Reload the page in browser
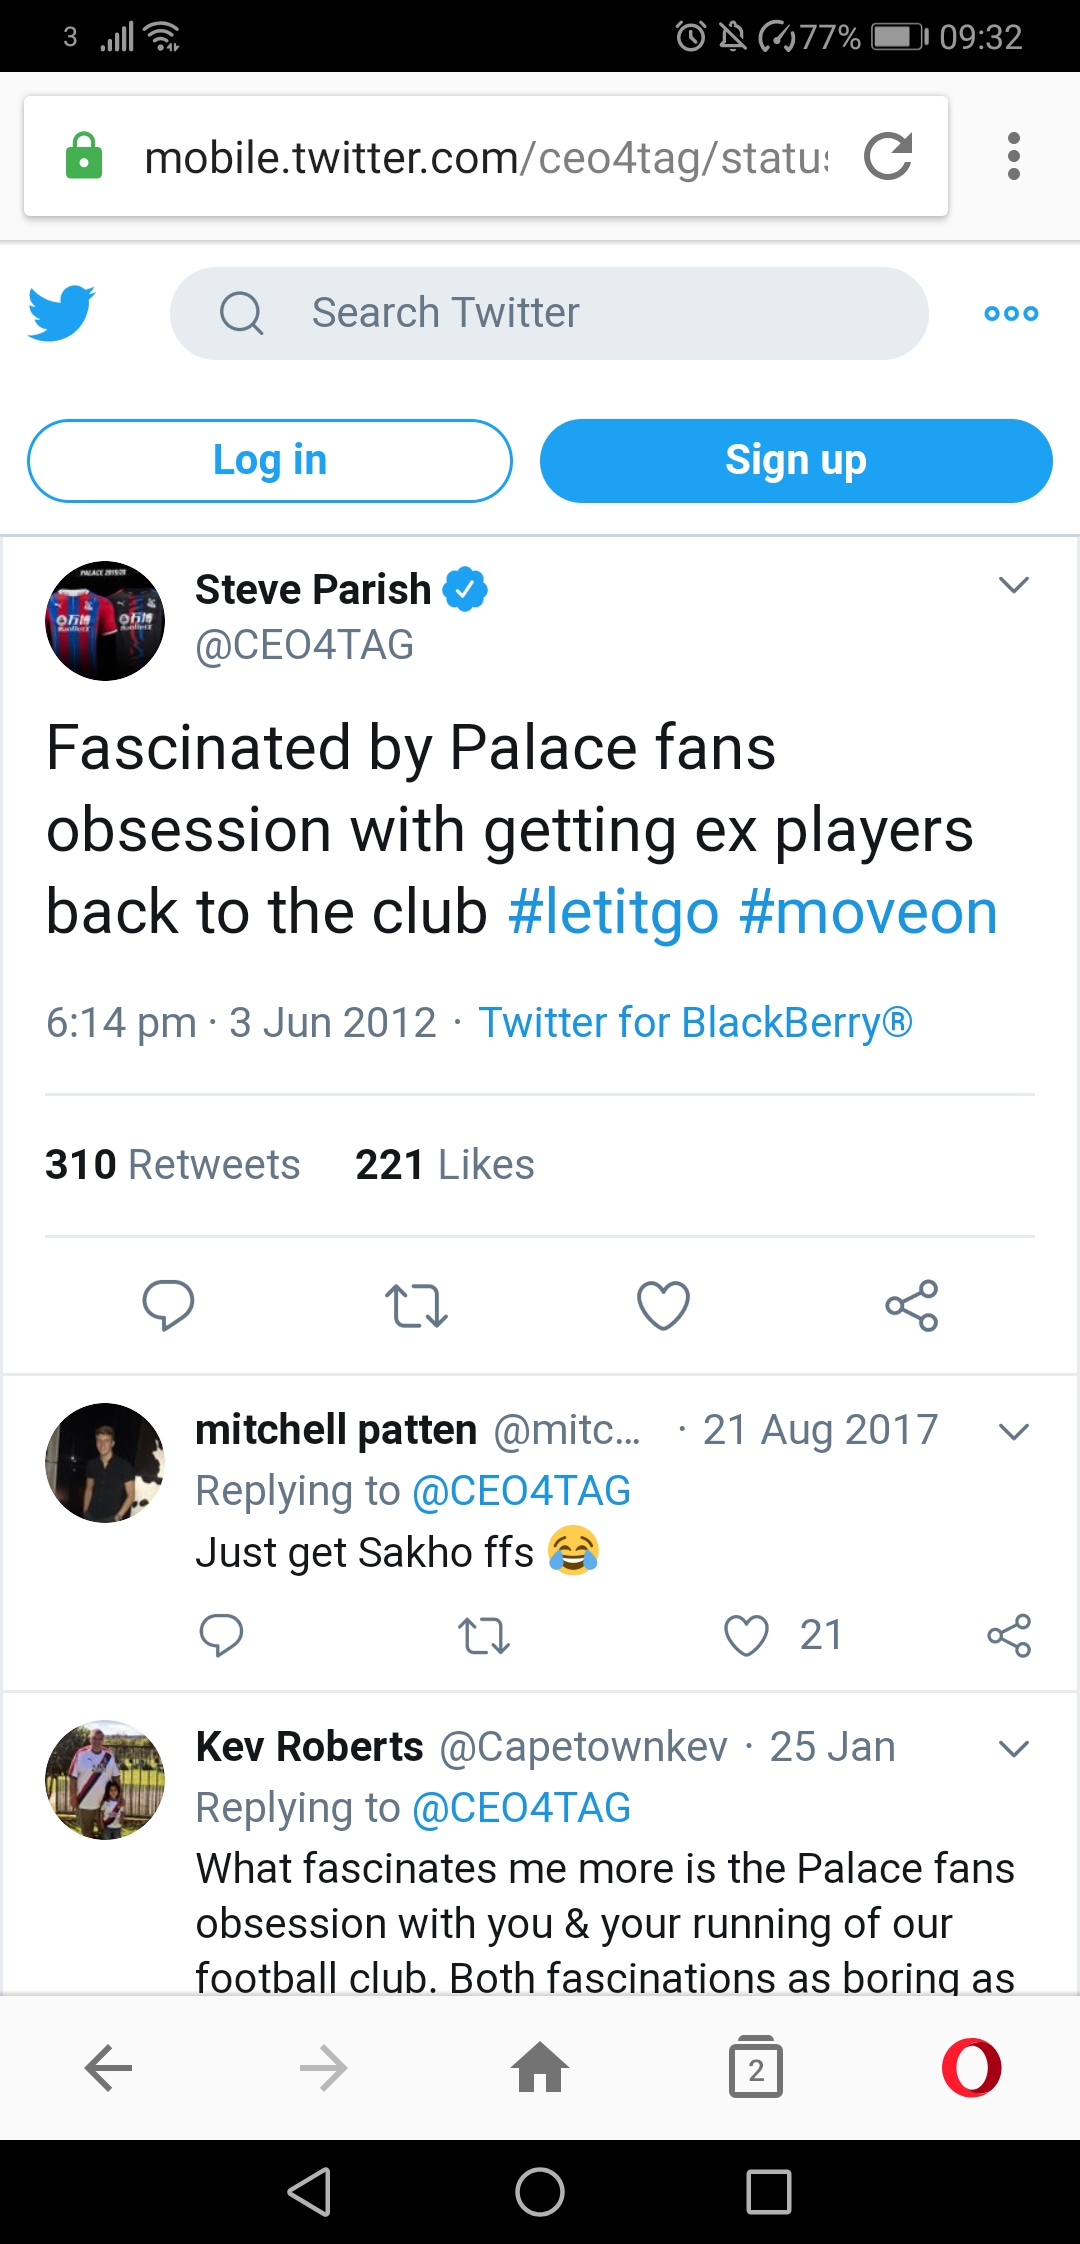 [x=888, y=156]
